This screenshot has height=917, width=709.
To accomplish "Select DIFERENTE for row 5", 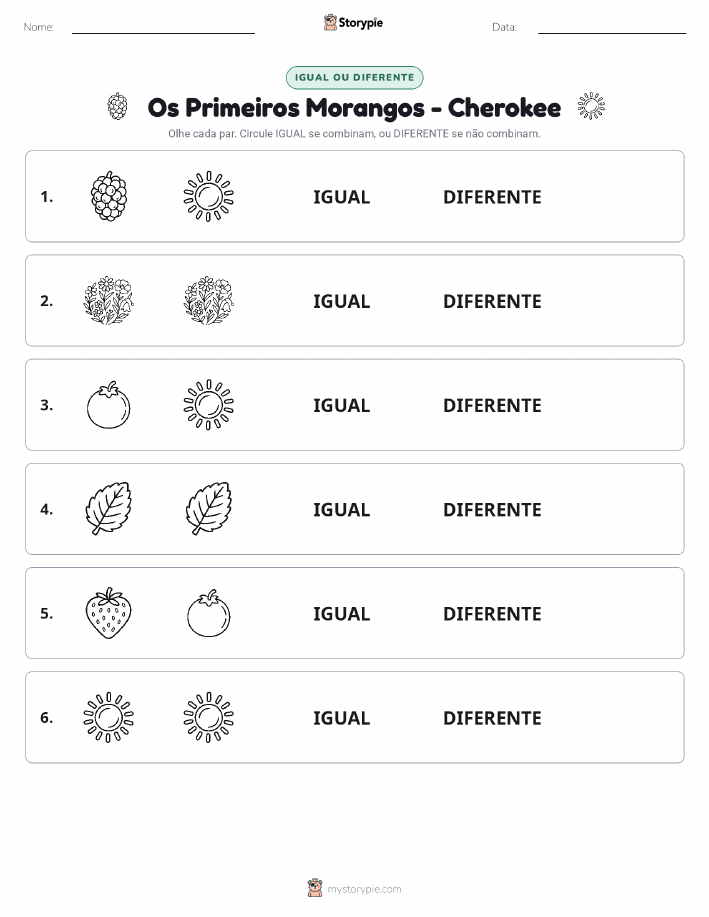I will tap(492, 613).
